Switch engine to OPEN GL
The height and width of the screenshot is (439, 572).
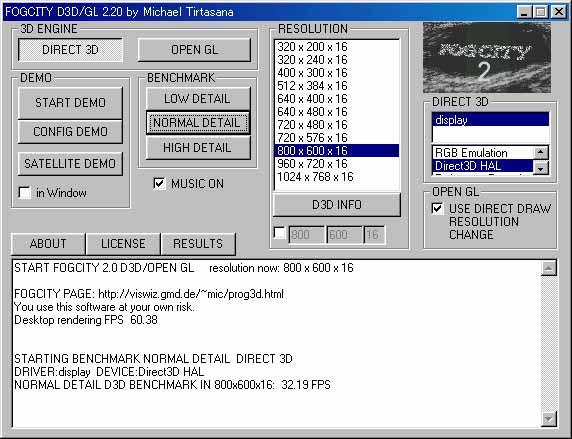(194, 50)
